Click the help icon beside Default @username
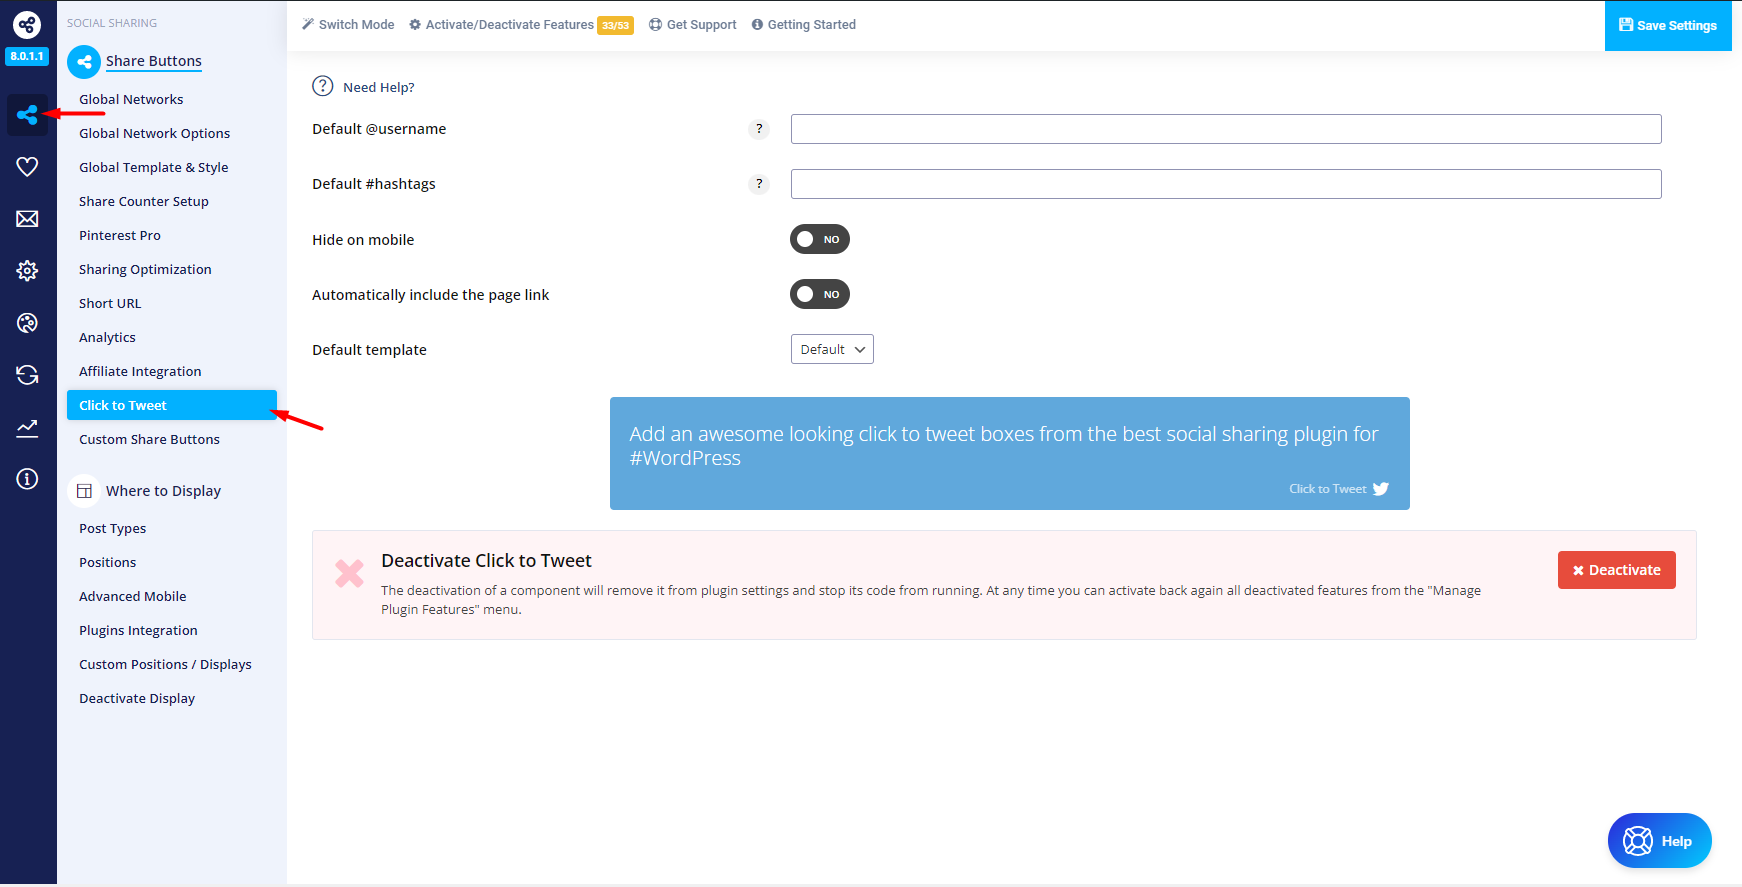The width and height of the screenshot is (1742, 887). tap(759, 129)
